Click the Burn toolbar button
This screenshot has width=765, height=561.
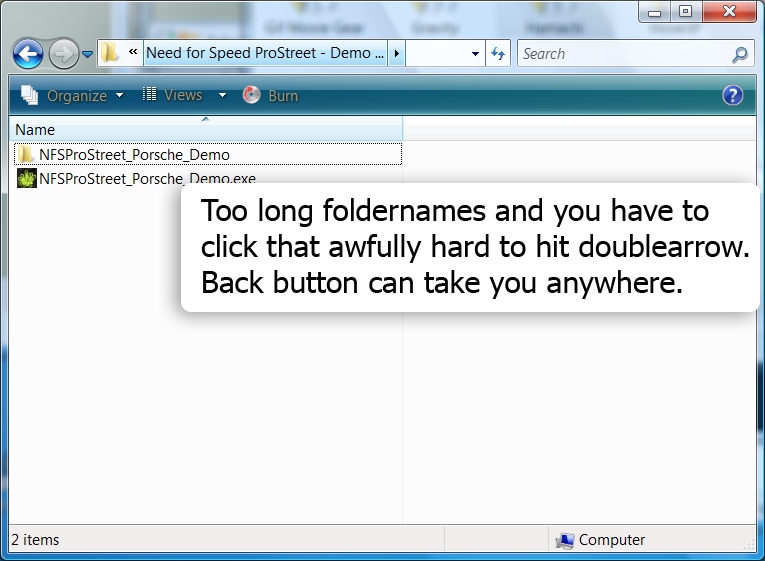270,96
